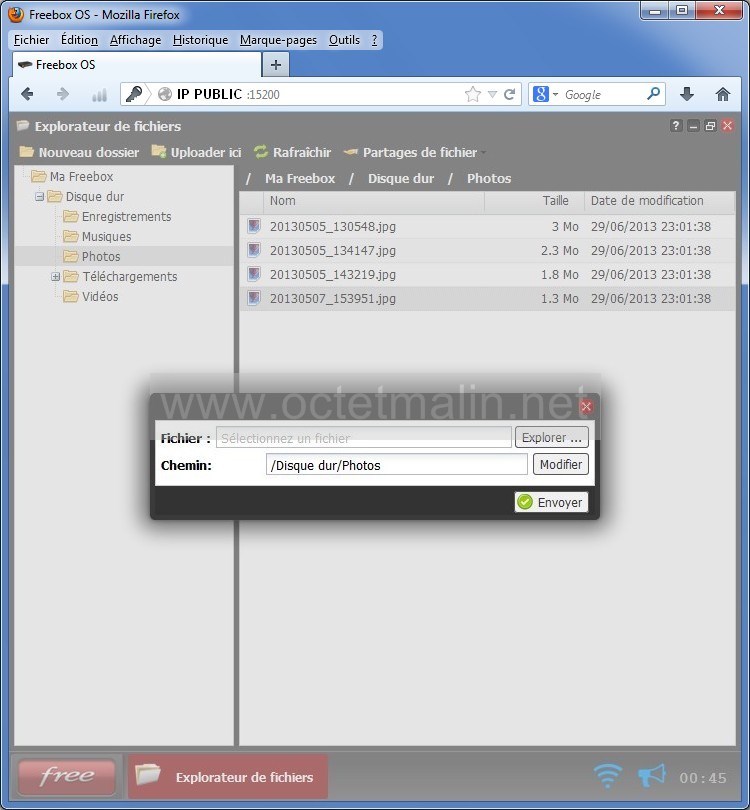Open the Outils menu

tap(345, 40)
